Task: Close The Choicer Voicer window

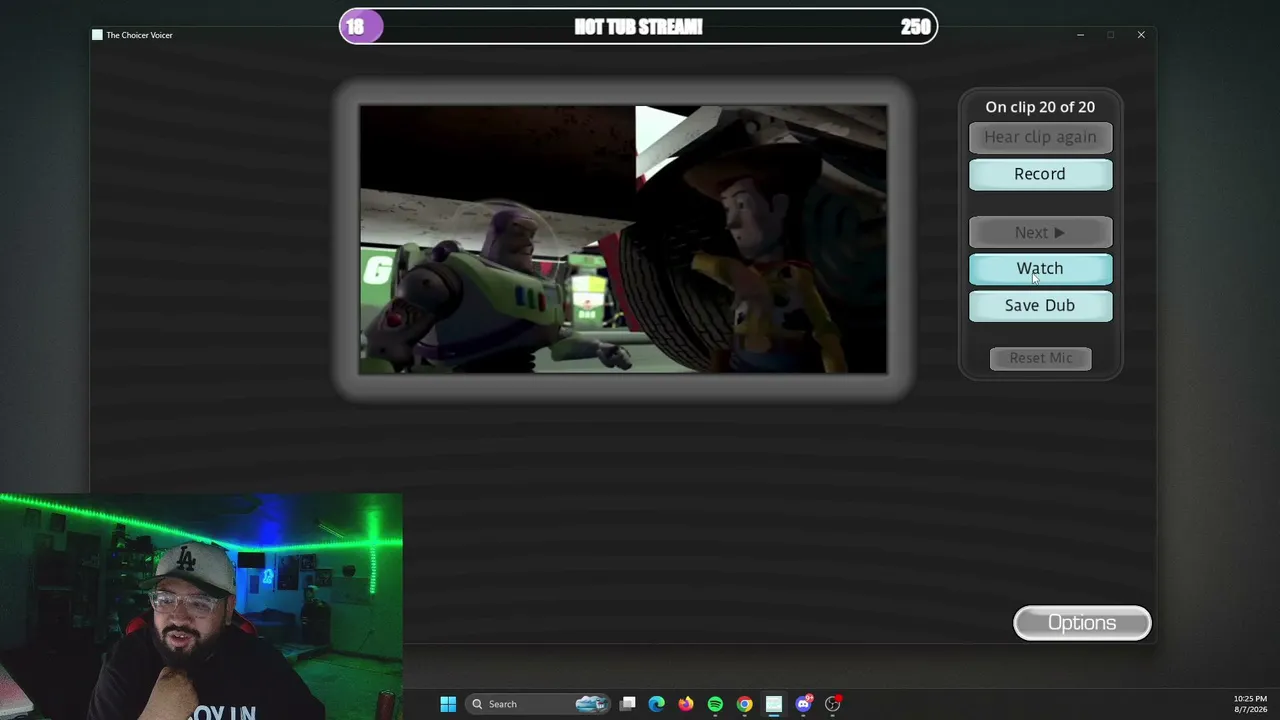Action: click(1141, 35)
